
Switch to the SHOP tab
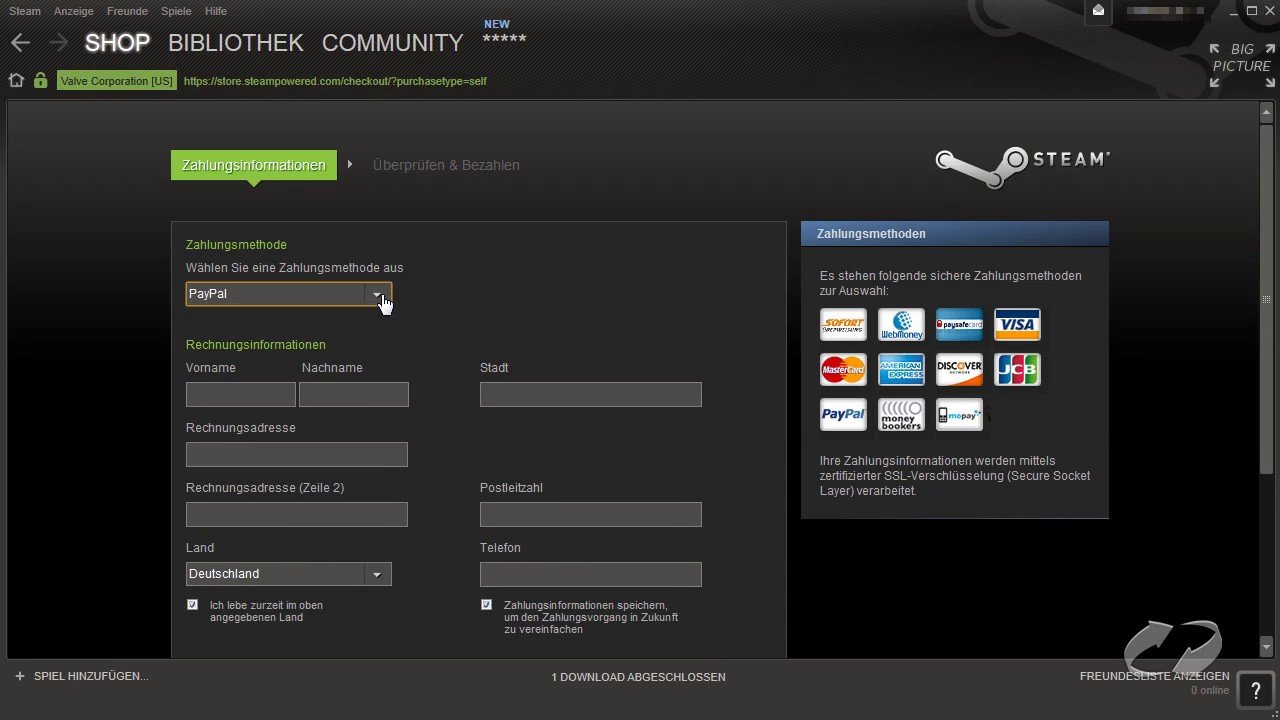(x=117, y=43)
